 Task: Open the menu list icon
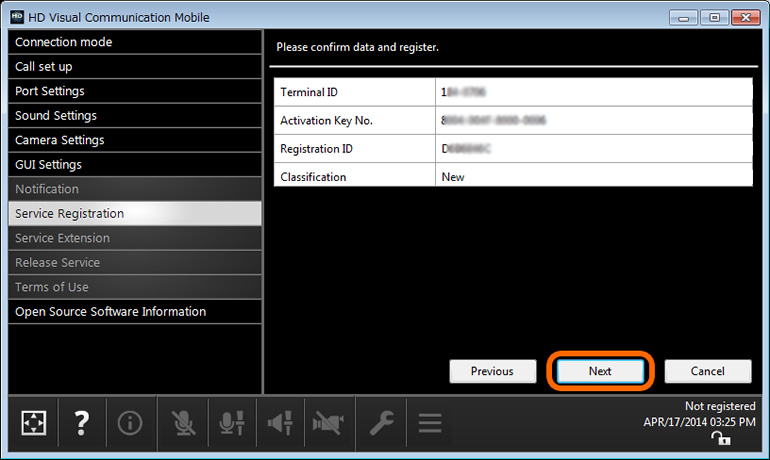click(x=430, y=423)
